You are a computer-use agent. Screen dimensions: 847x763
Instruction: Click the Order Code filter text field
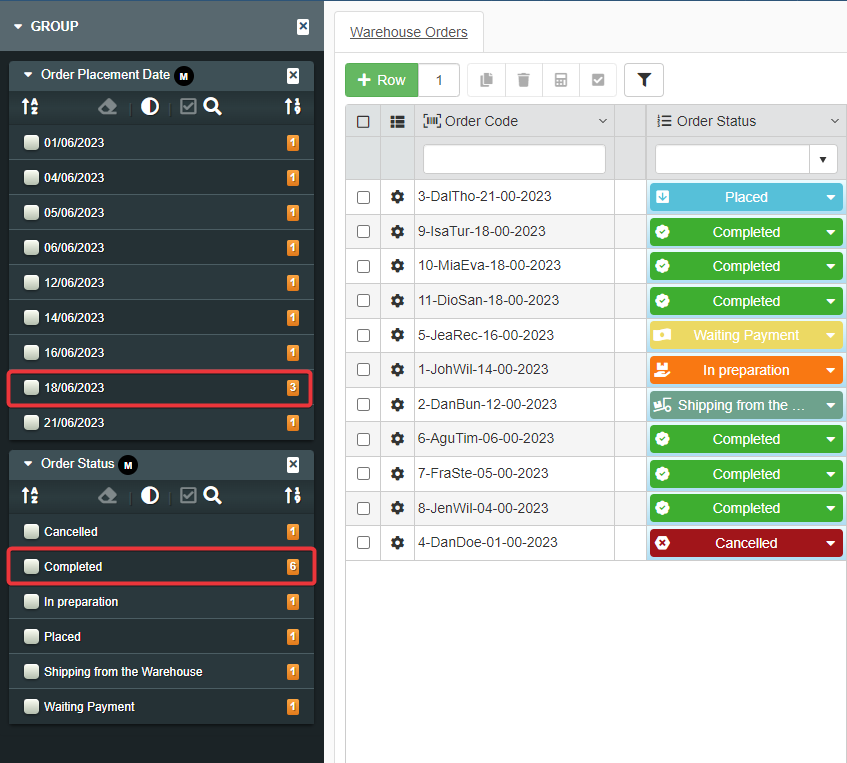pyautogui.click(x=514, y=159)
